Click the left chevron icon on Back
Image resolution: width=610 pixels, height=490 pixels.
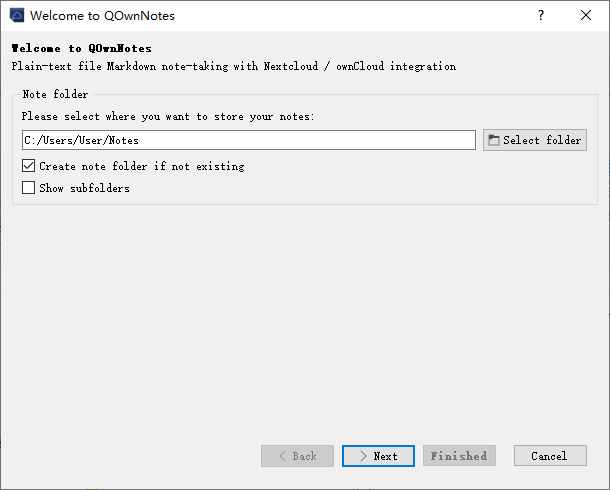point(282,456)
